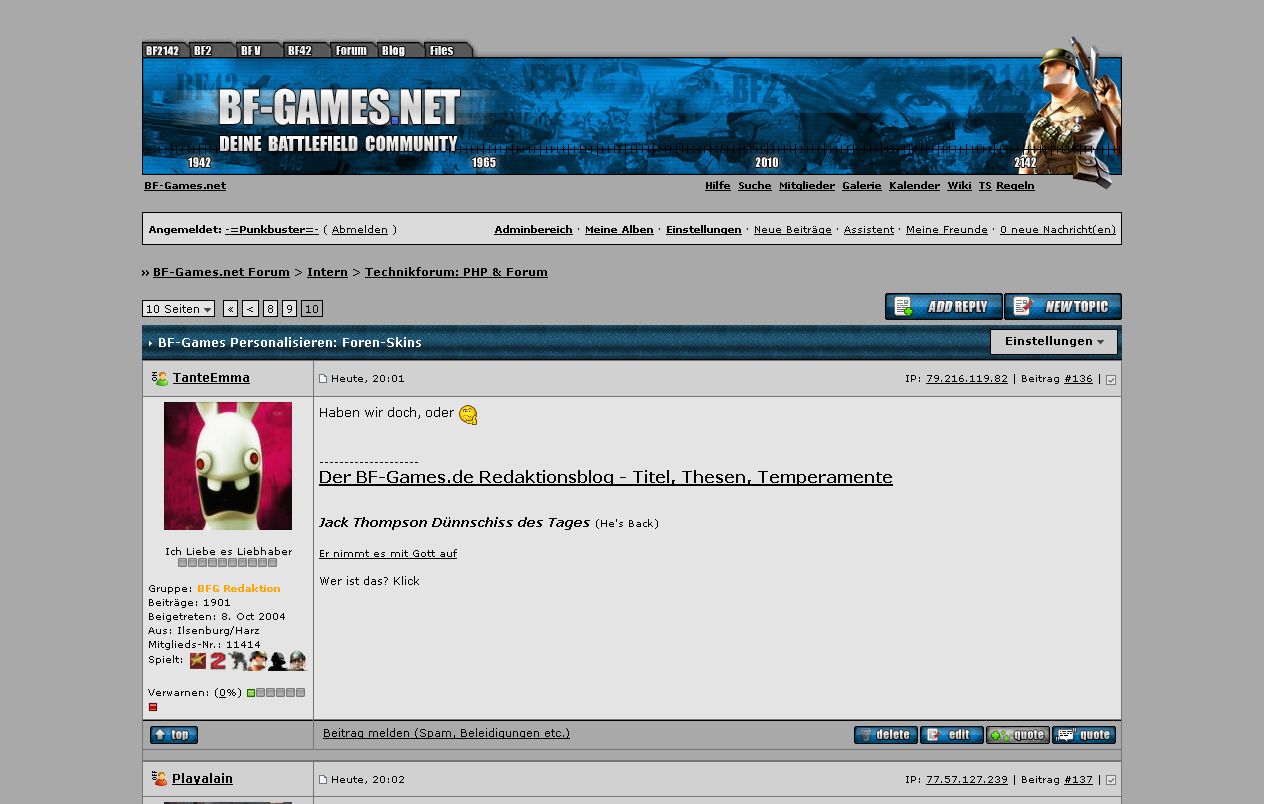Click the Add Reply button

[943, 307]
